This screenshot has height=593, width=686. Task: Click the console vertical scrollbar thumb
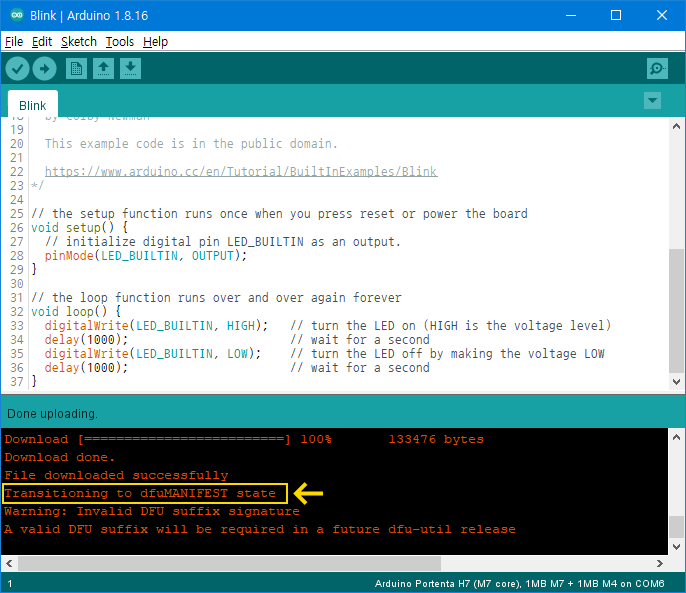pos(676,527)
